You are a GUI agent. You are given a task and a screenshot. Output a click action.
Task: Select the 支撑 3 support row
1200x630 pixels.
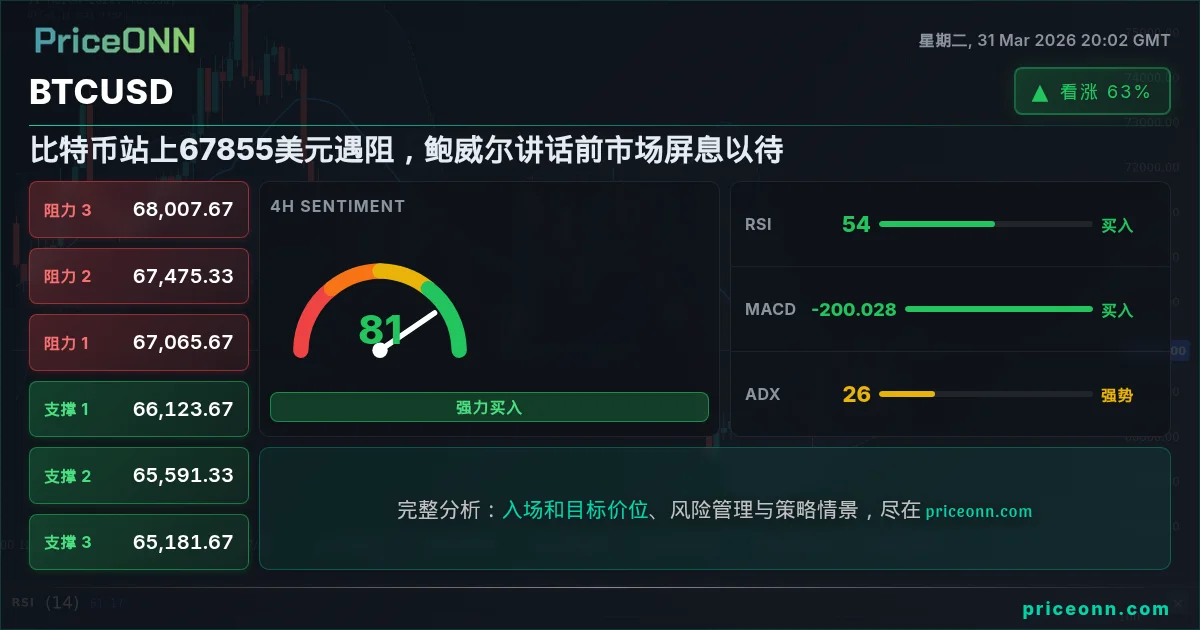click(139, 542)
